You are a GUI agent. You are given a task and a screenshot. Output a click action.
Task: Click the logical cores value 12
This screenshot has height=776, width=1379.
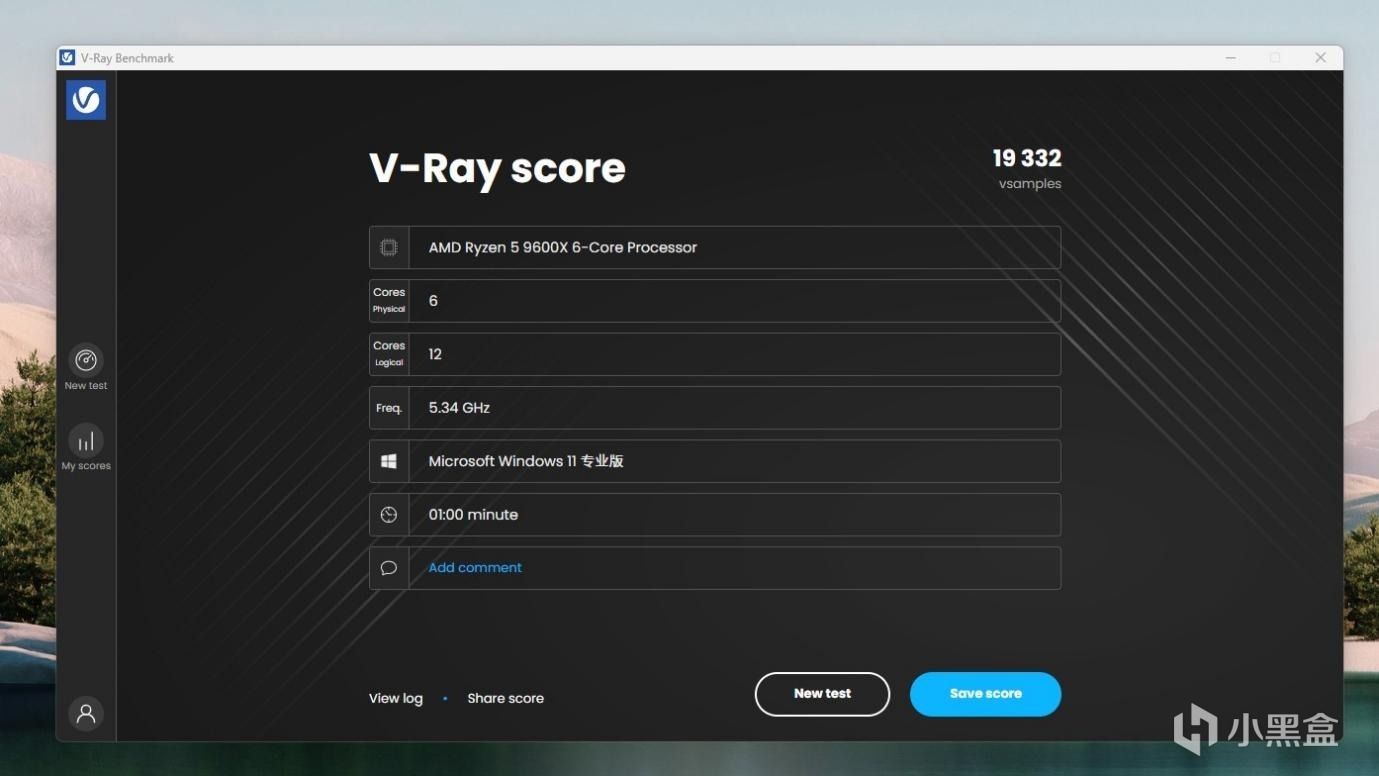(435, 354)
